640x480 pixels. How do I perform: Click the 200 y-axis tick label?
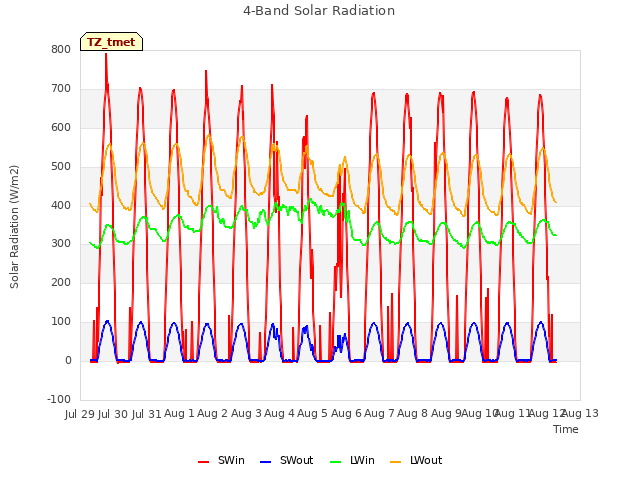click(x=61, y=282)
